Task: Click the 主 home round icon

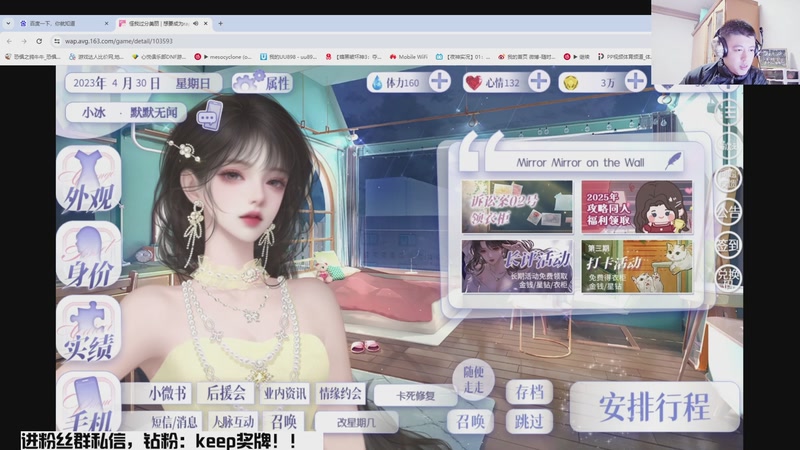Action: tap(728, 113)
